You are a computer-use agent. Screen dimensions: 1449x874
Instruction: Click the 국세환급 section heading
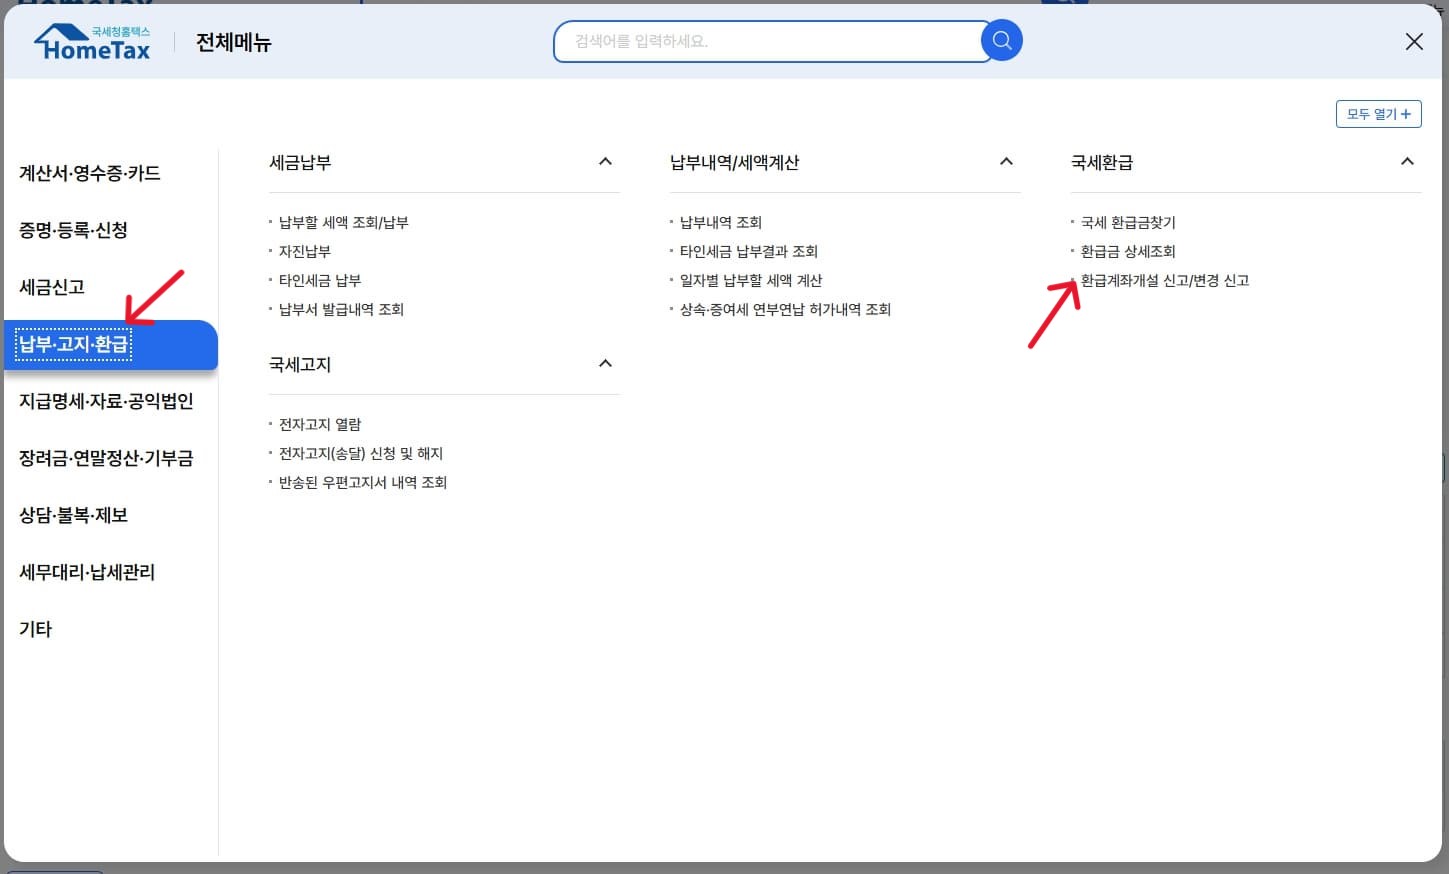click(x=1102, y=162)
